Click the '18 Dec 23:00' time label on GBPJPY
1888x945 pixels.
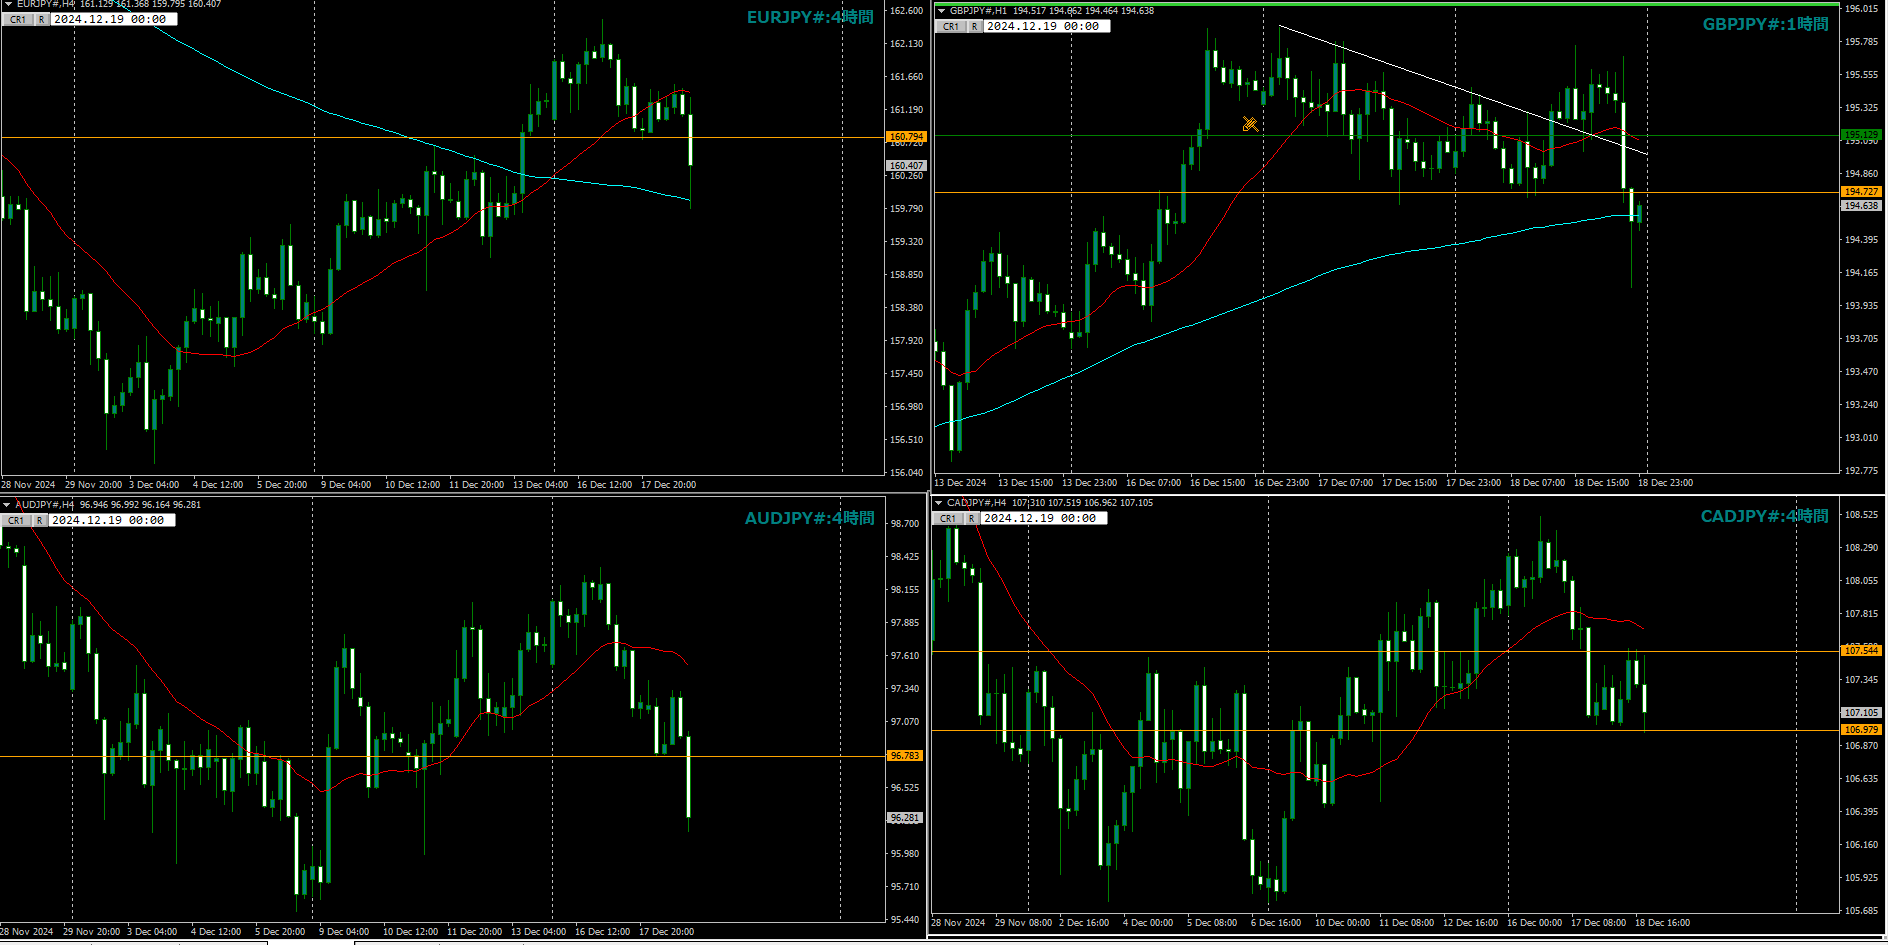tap(1665, 483)
